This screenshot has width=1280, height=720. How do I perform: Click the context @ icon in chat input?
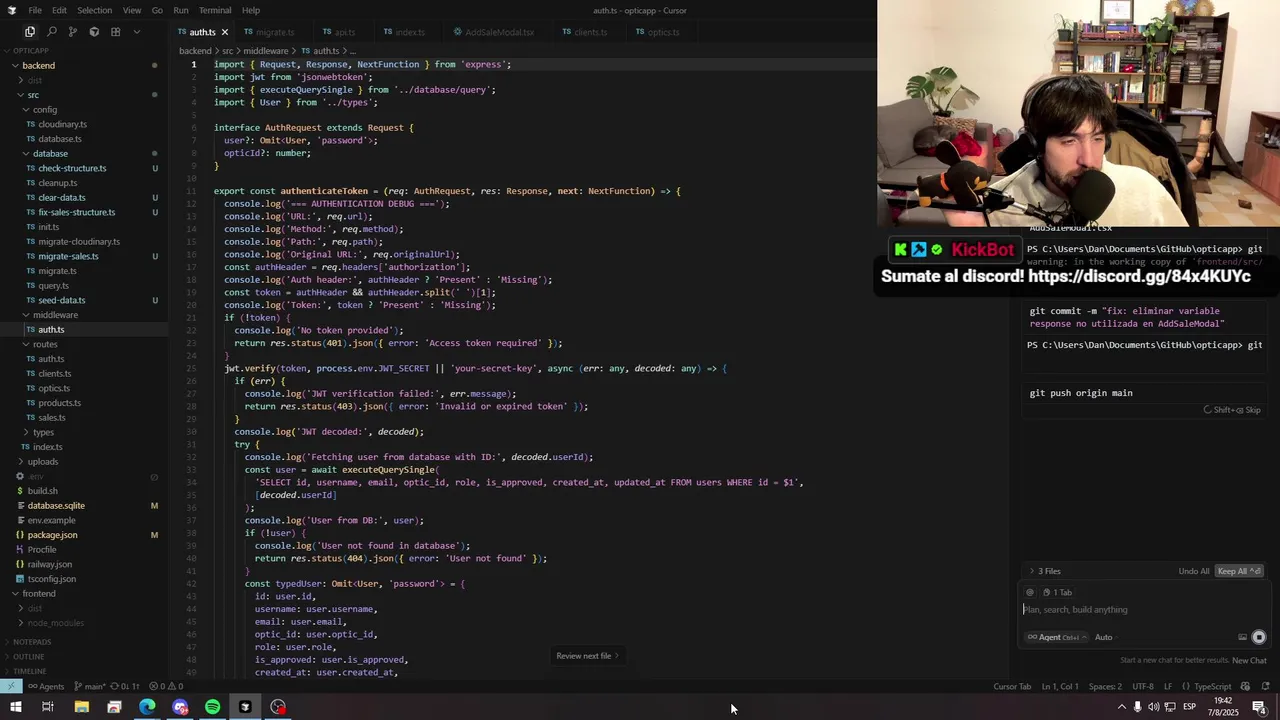(1030, 592)
